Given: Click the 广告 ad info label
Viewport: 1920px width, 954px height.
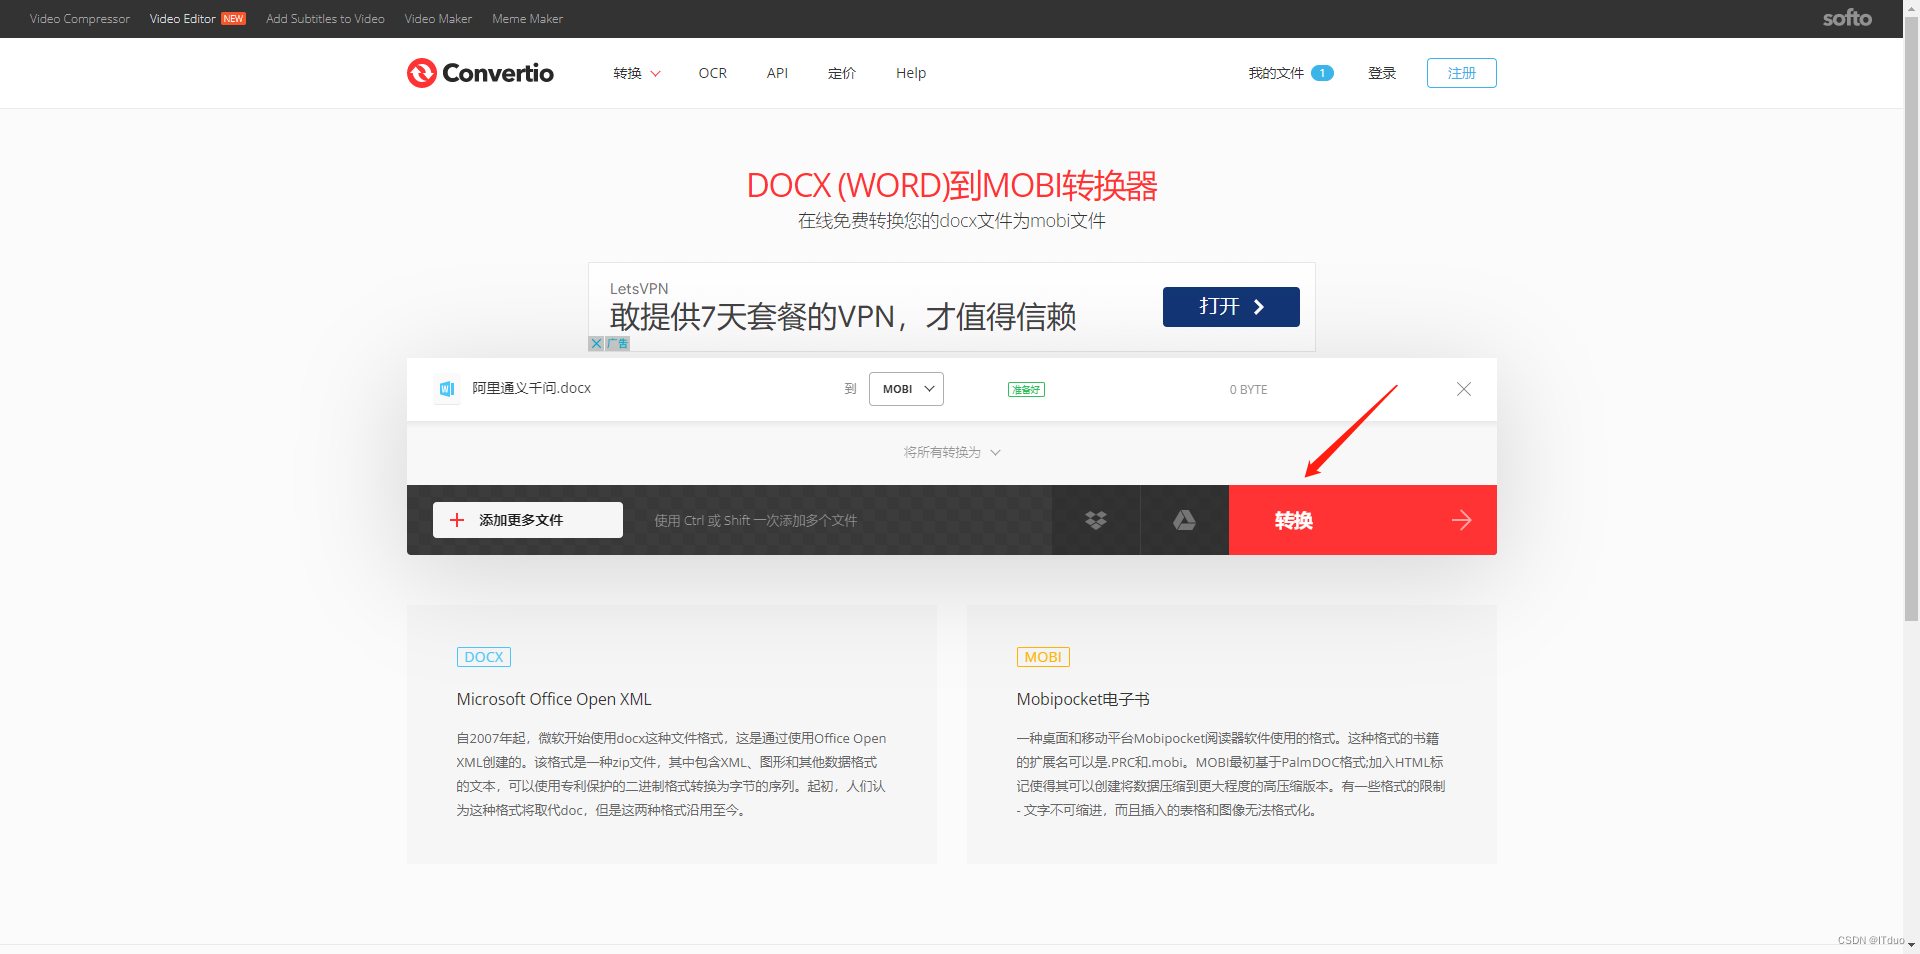Looking at the screenshot, I should tap(617, 343).
